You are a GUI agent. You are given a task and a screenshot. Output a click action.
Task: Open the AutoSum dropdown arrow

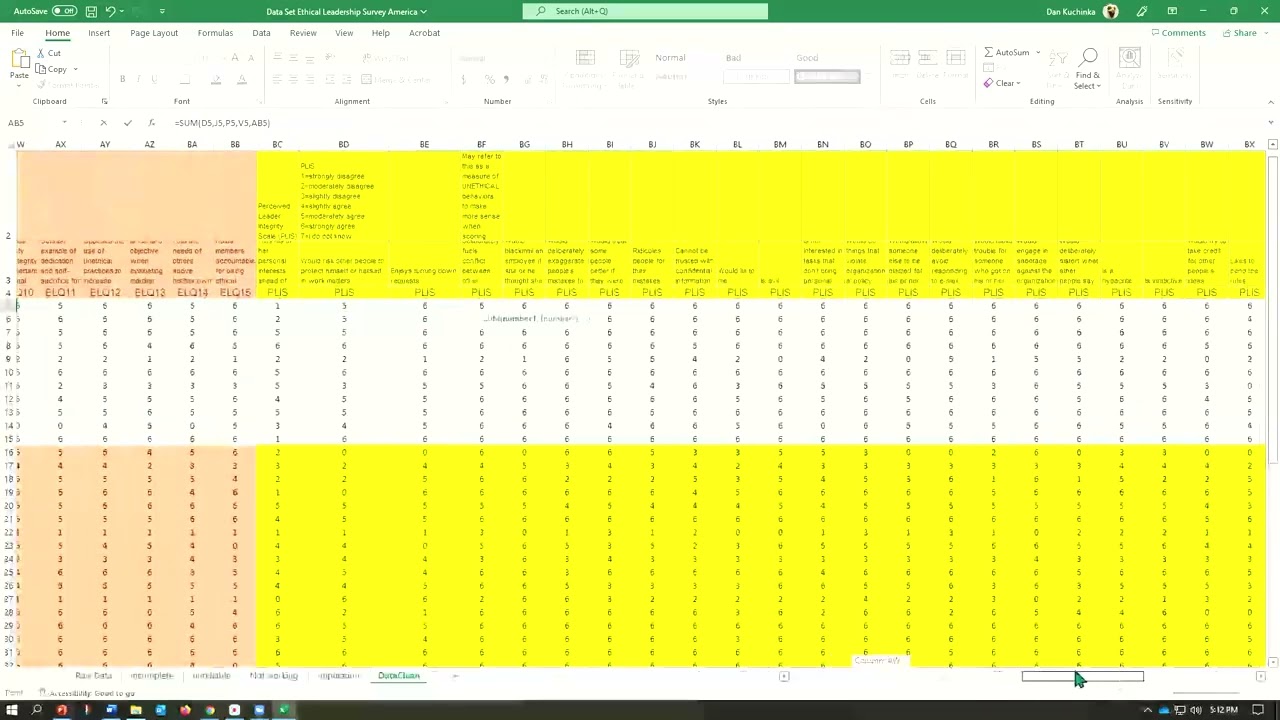tap(1037, 52)
